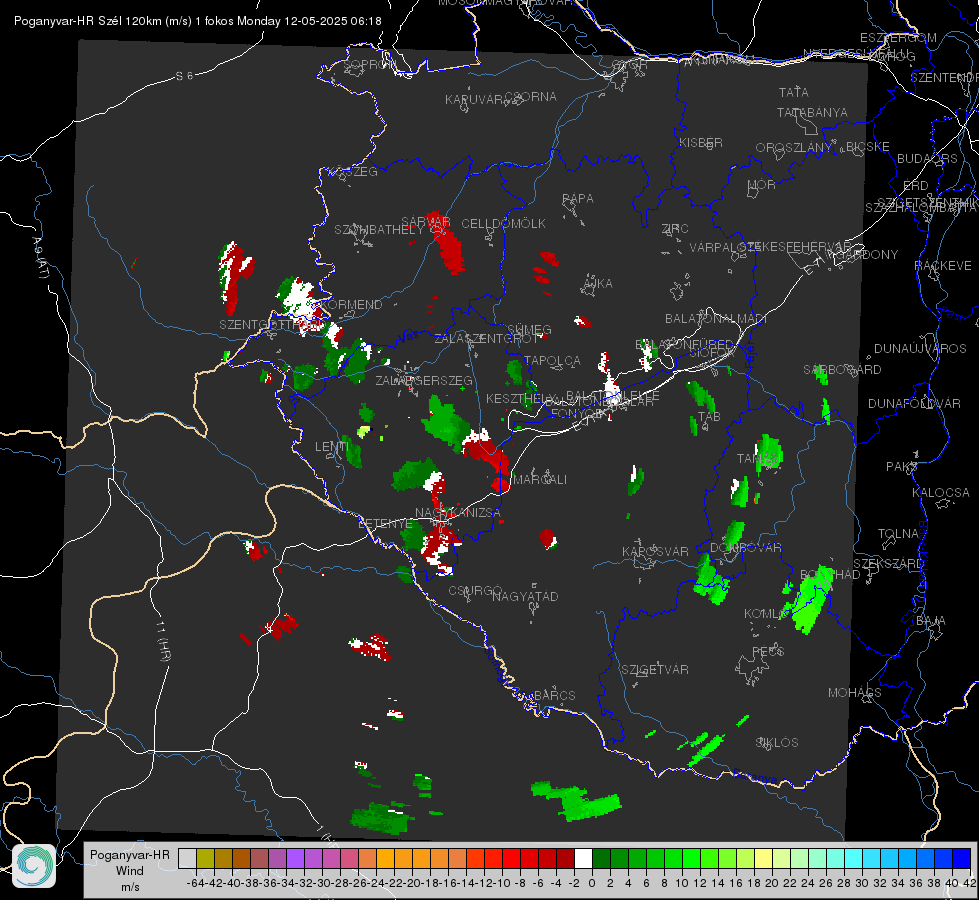Click the swirl logo icon beside the legend
This screenshot has width=979, height=900.
(34, 866)
